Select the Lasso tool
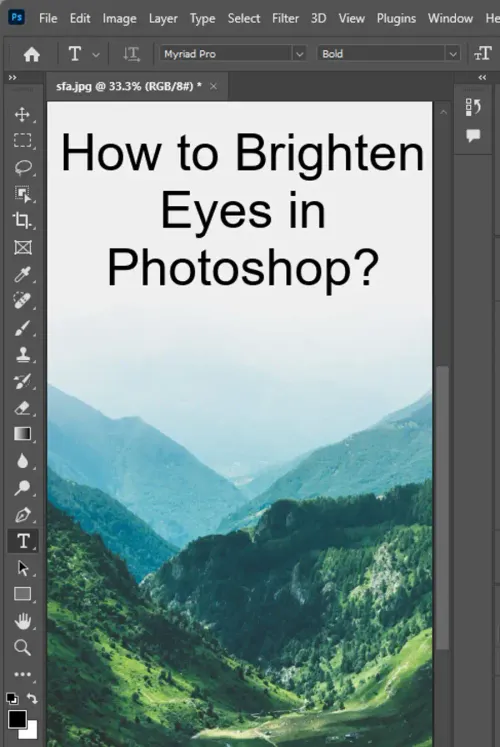500x747 pixels. 22,167
